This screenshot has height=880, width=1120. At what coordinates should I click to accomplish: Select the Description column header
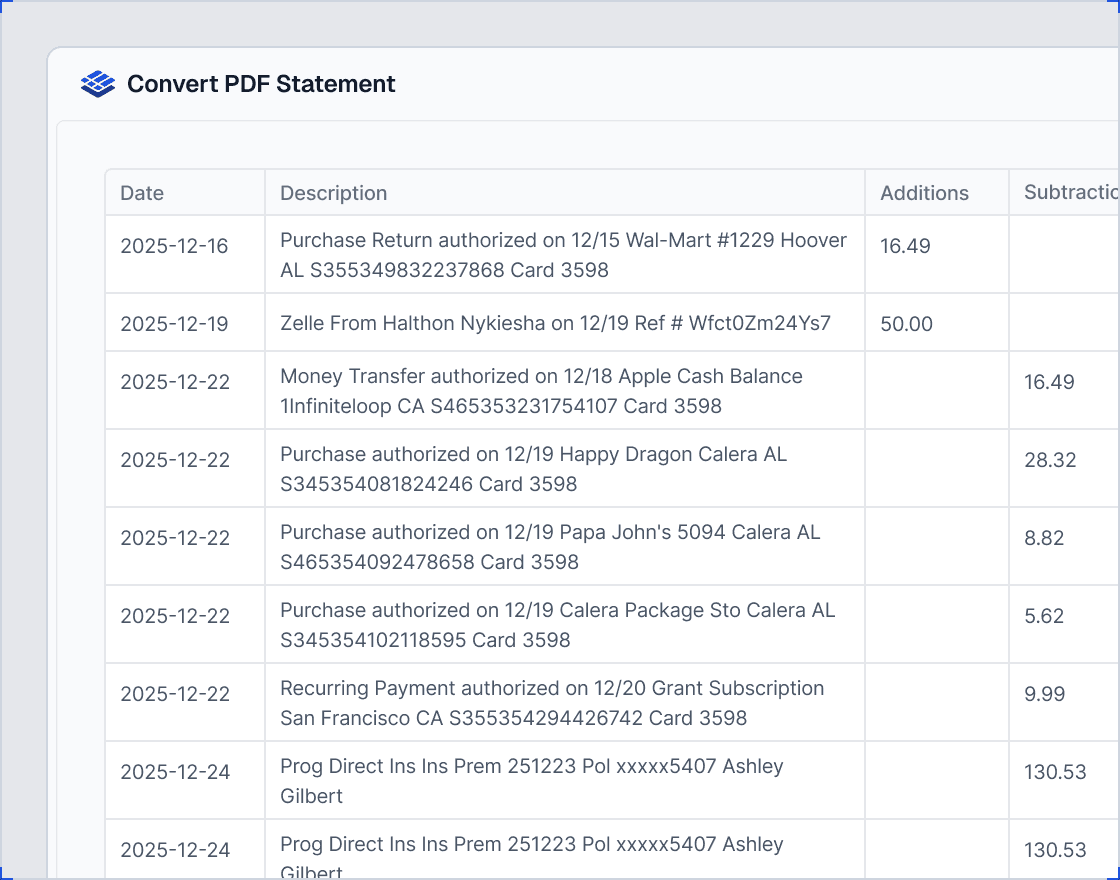334,193
